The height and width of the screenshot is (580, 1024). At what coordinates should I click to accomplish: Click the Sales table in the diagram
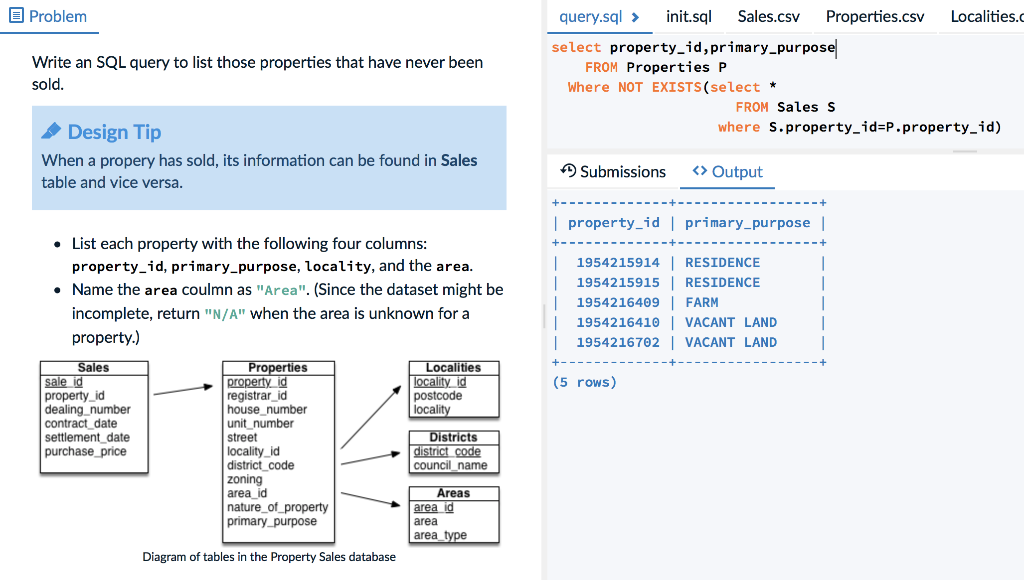[94, 415]
